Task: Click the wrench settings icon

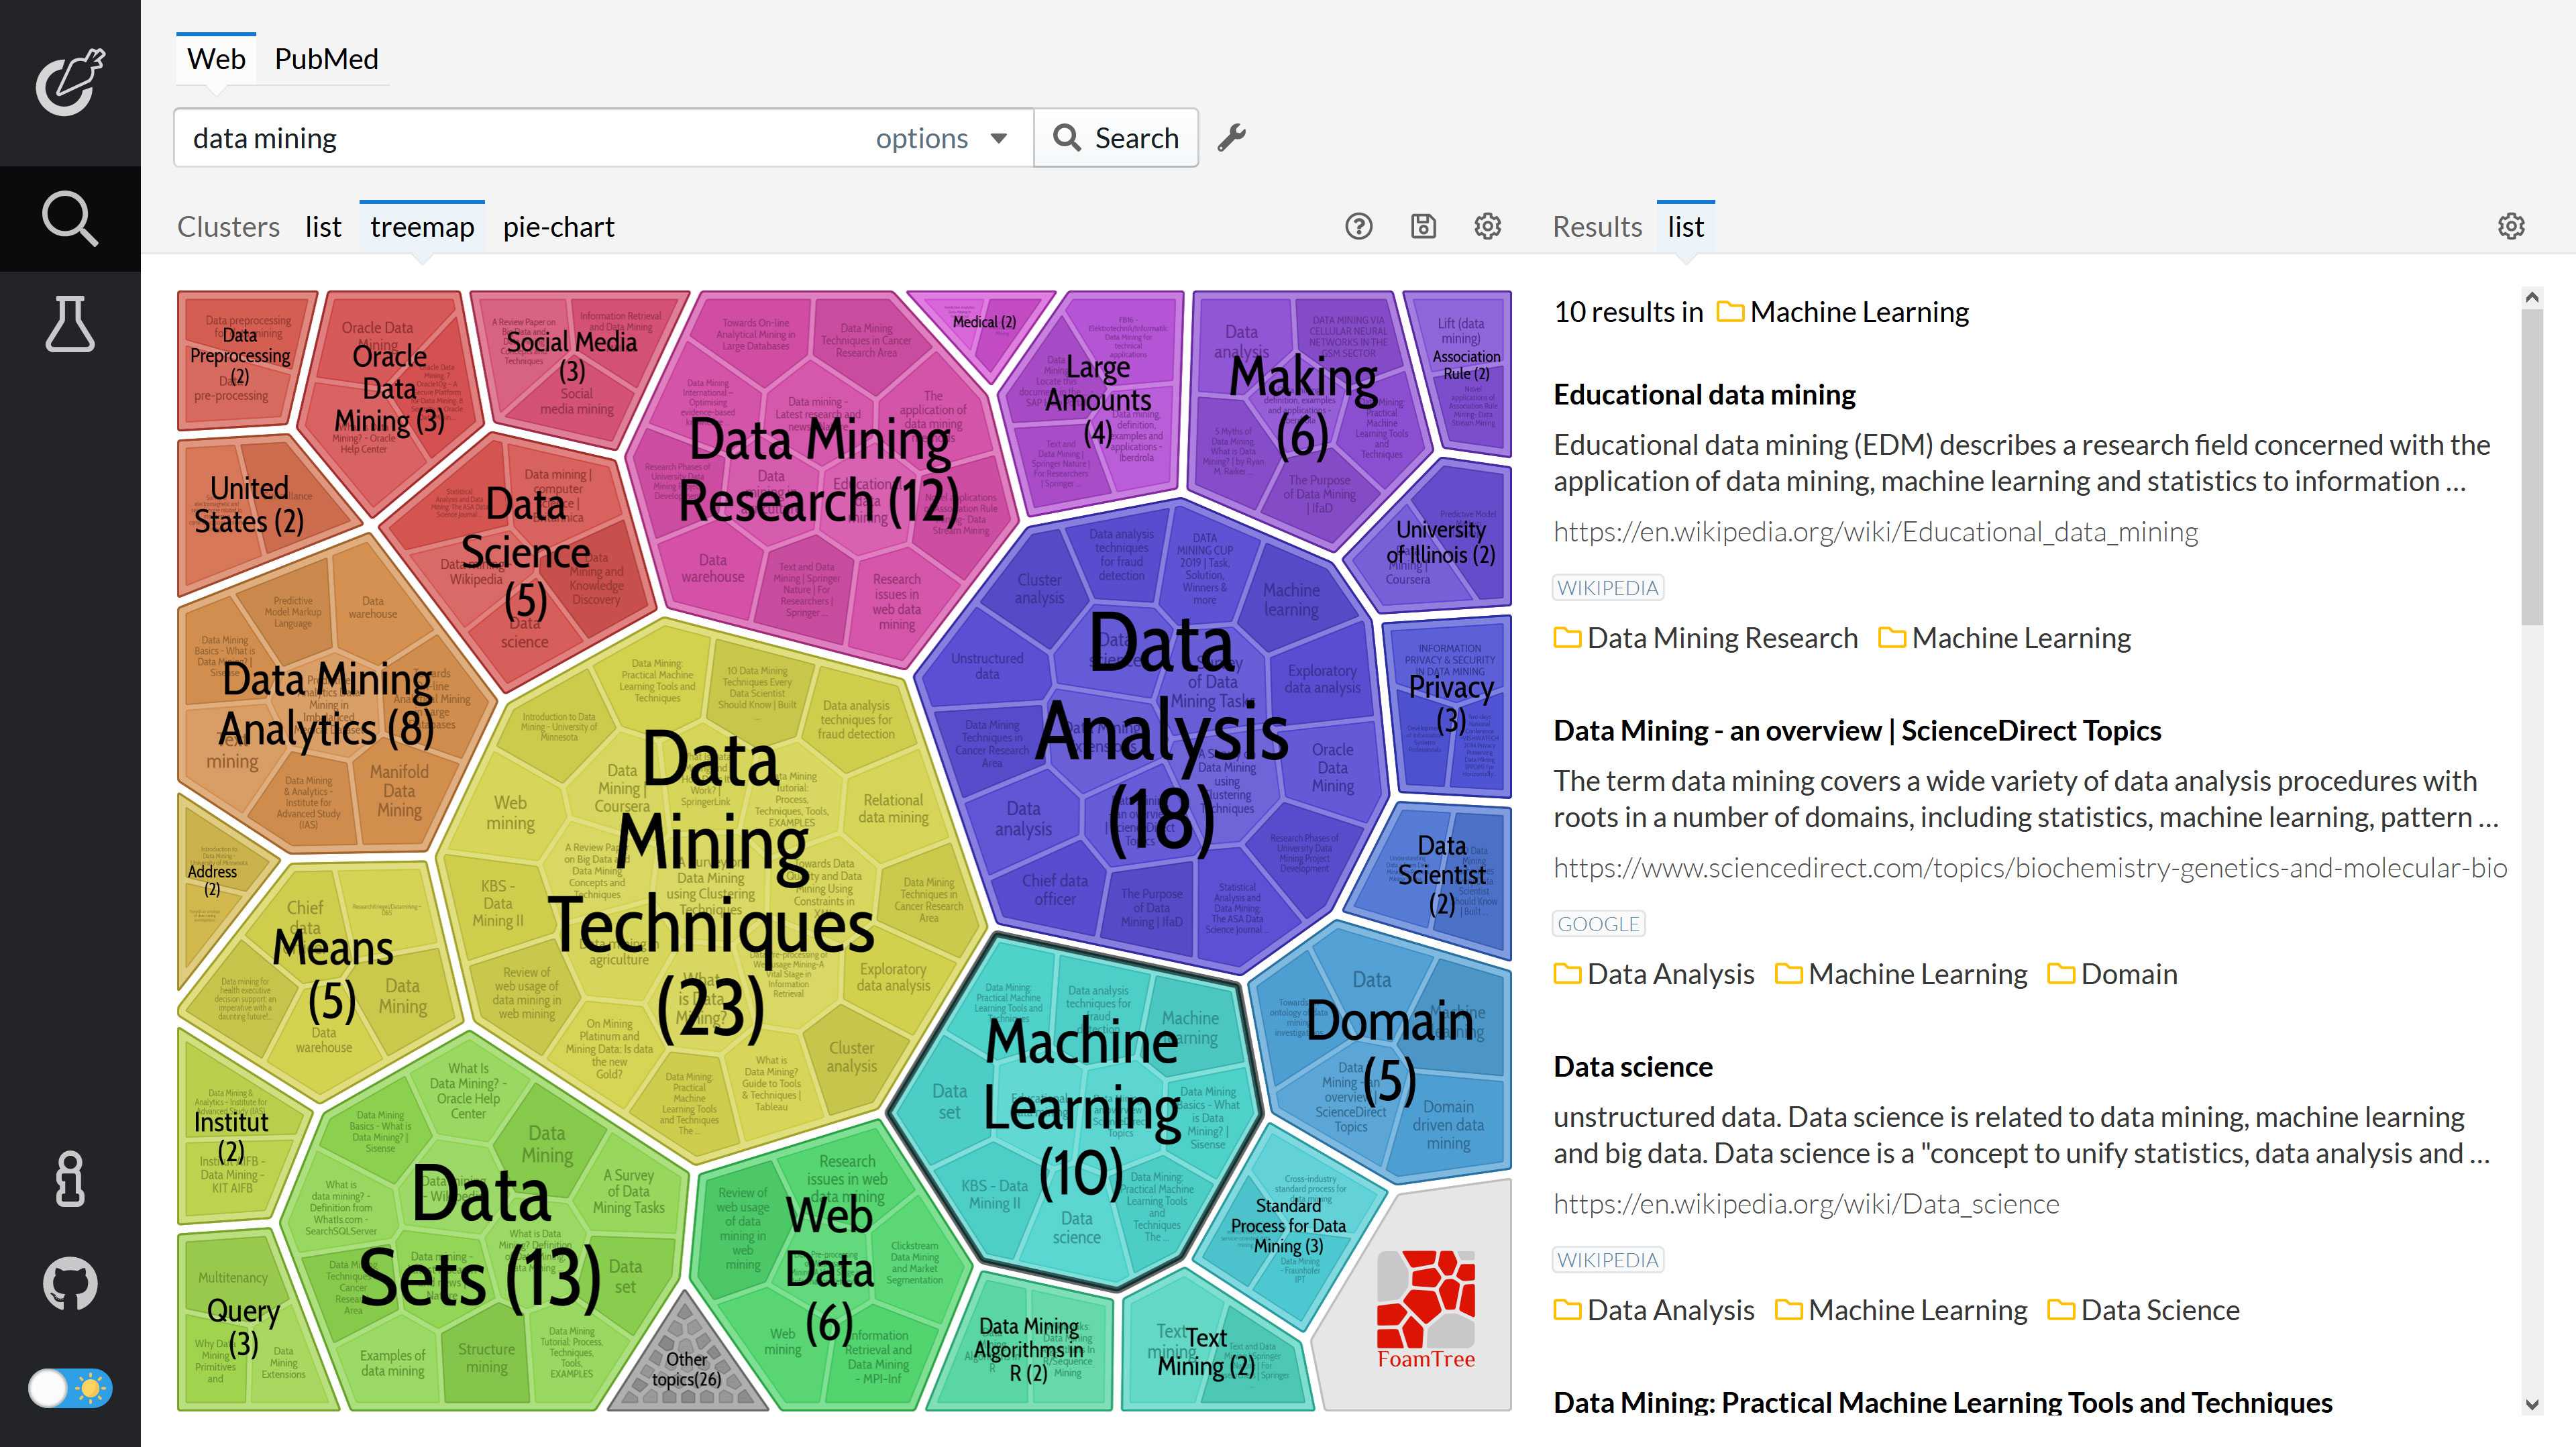Action: pos(1232,138)
